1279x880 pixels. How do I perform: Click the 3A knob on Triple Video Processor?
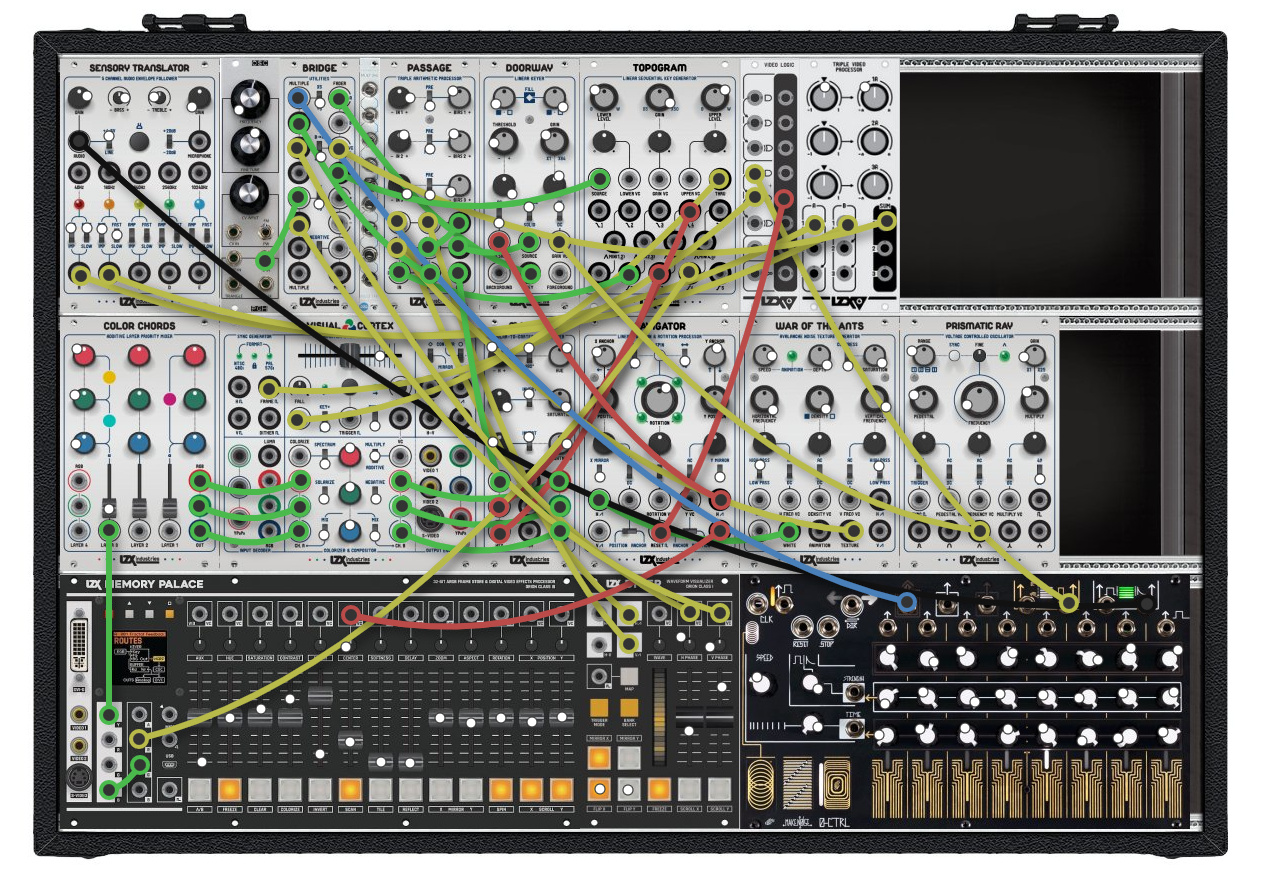point(873,184)
